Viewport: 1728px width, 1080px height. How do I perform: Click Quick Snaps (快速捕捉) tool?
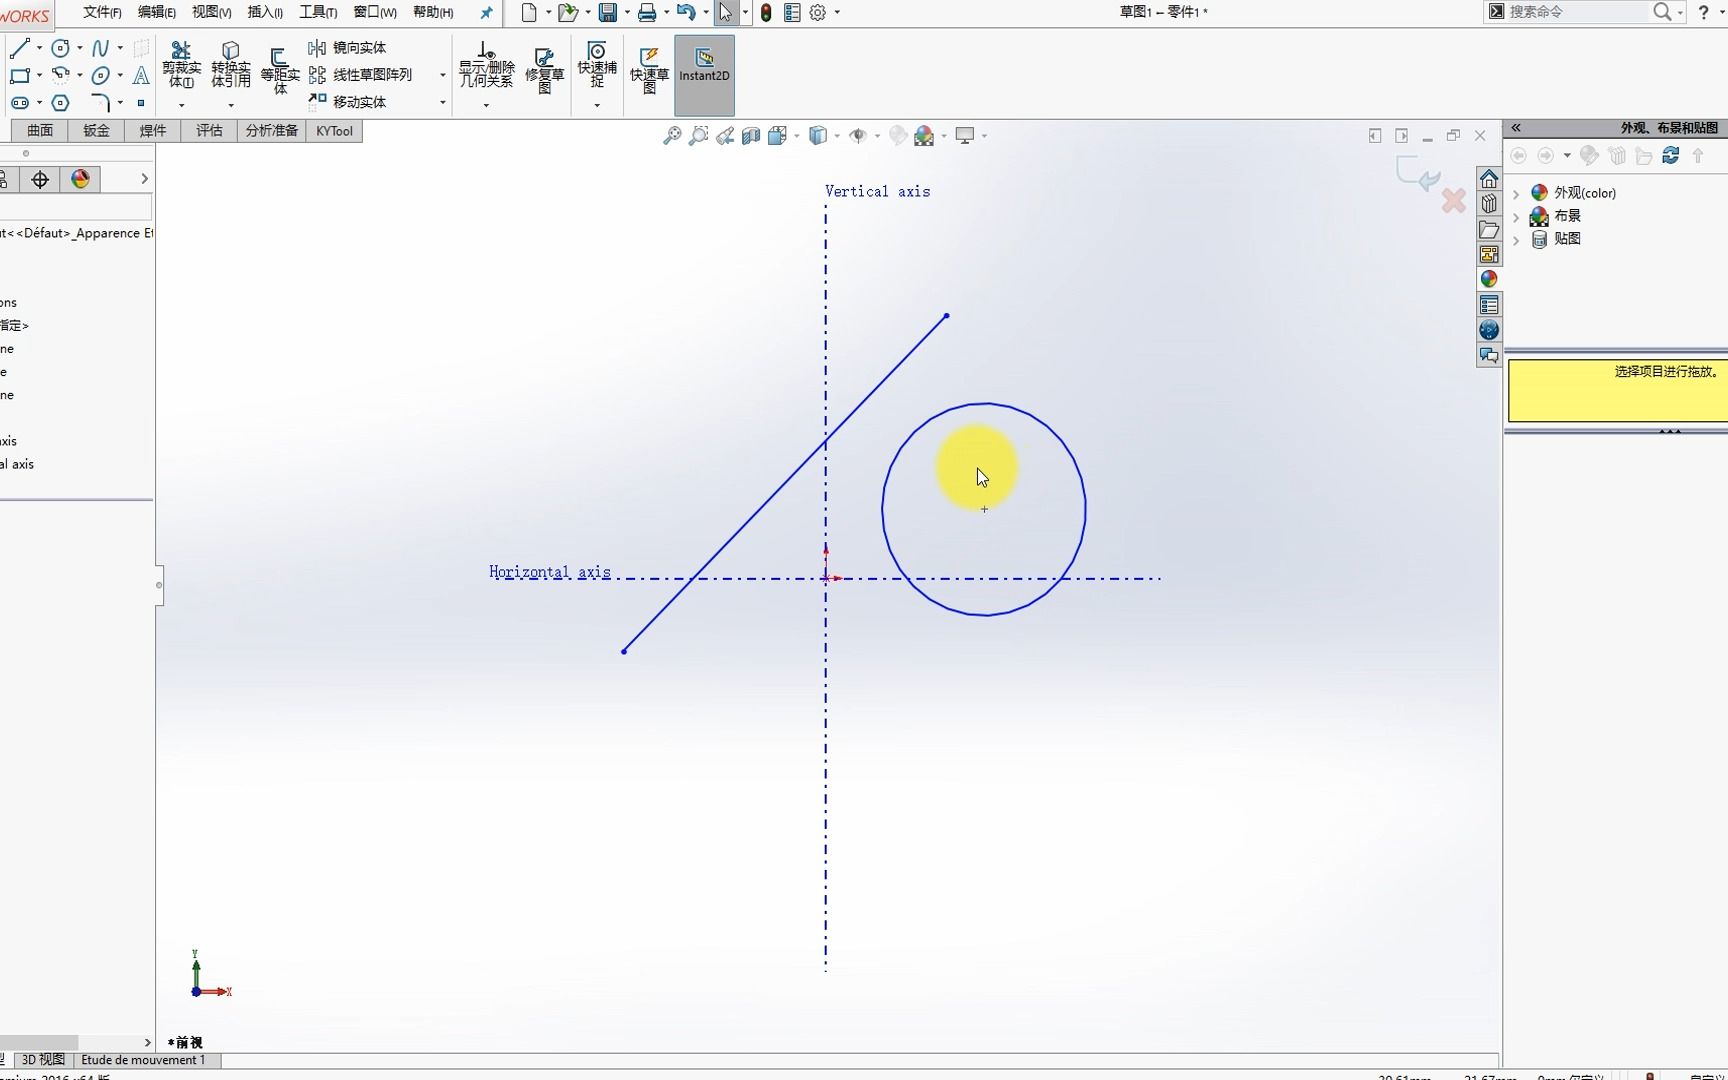597,65
